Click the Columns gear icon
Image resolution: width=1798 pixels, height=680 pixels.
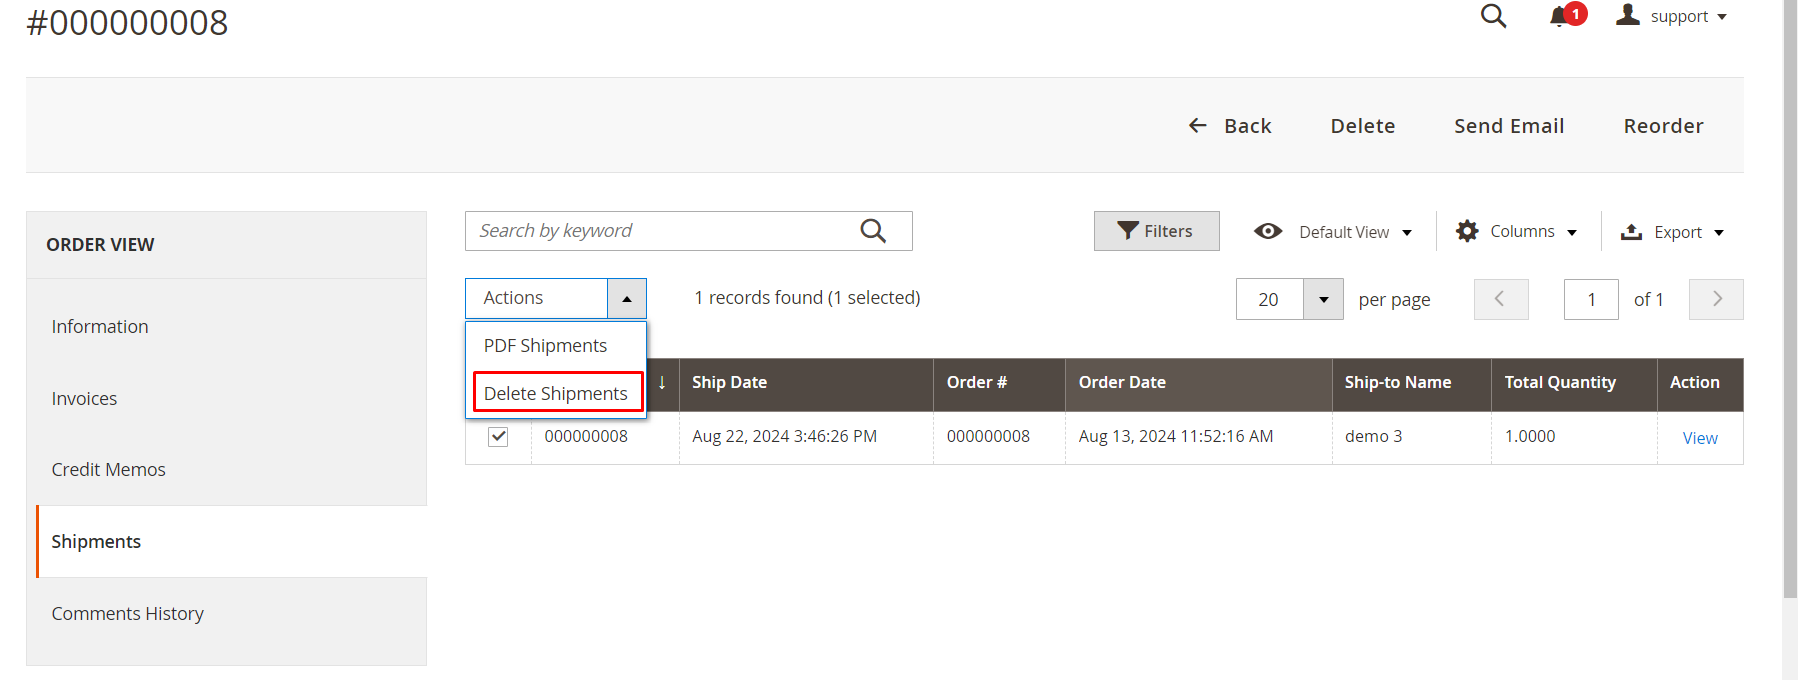pos(1467,231)
